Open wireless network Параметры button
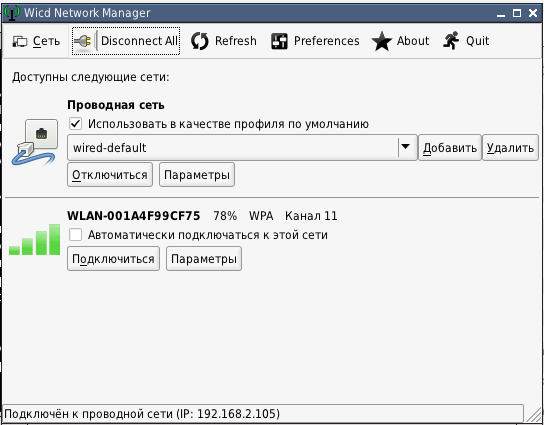The height and width of the screenshot is (425, 544). (x=204, y=258)
